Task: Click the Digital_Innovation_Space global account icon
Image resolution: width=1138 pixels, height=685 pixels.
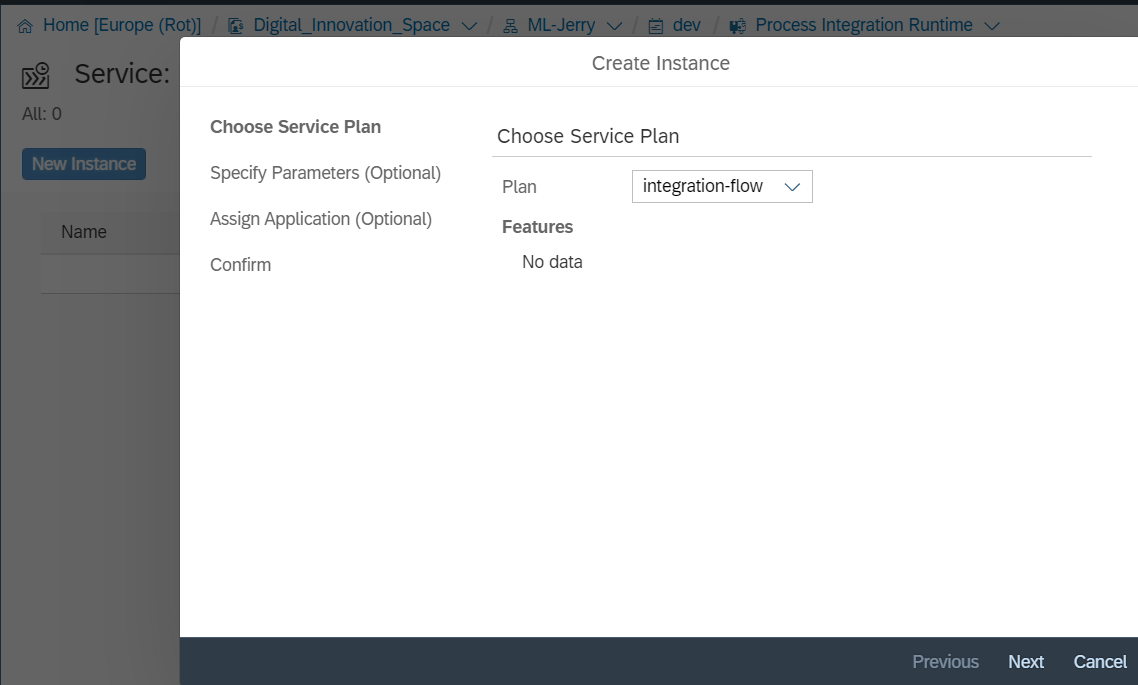Action: (x=236, y=25)
